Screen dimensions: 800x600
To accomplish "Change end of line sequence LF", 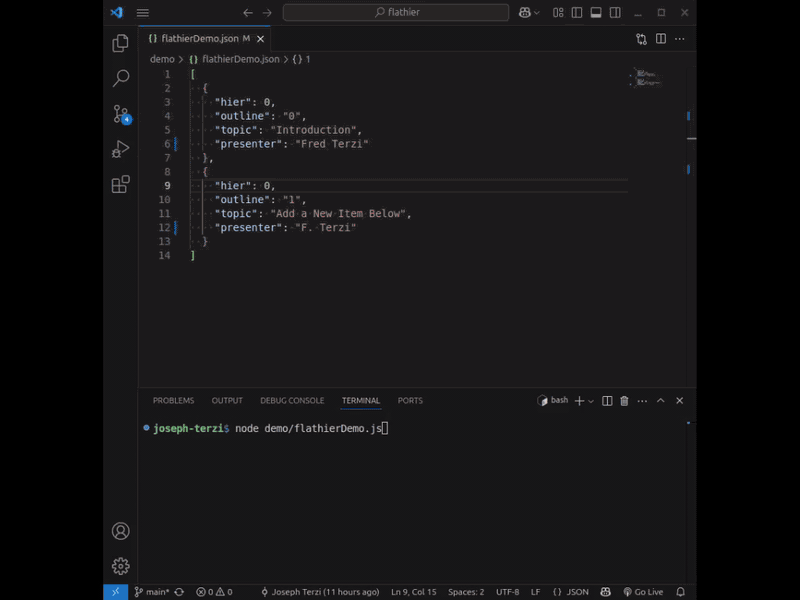I will tap(535, 592).
